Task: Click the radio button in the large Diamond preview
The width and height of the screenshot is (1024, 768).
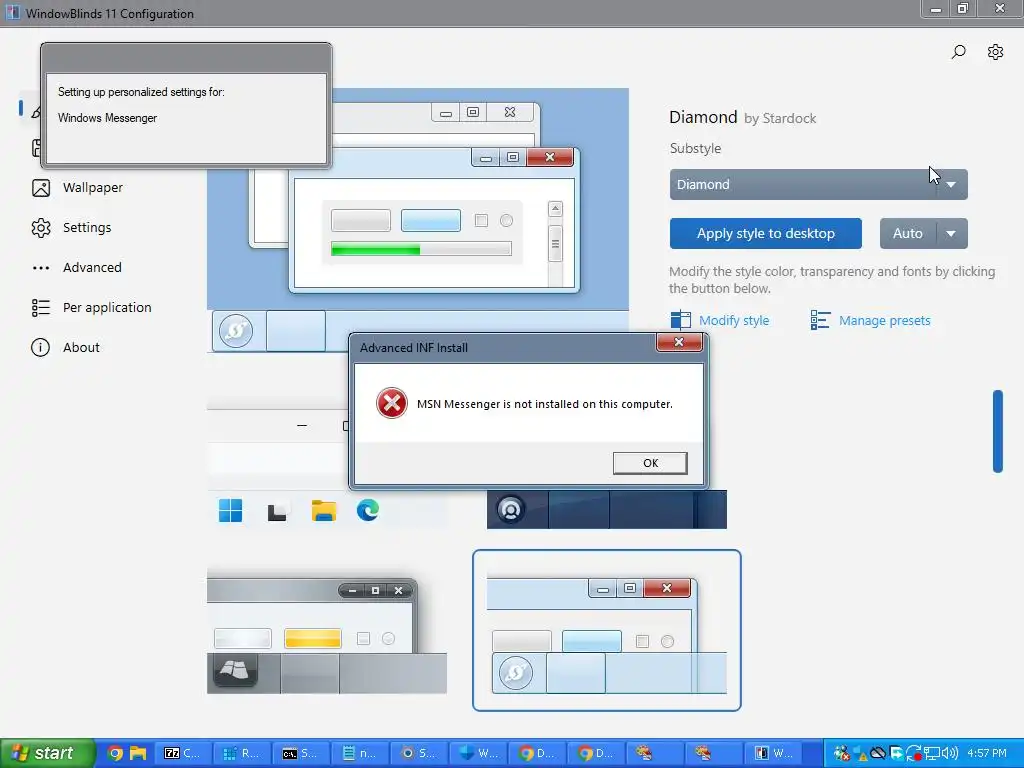Action: tap(506, 221)
